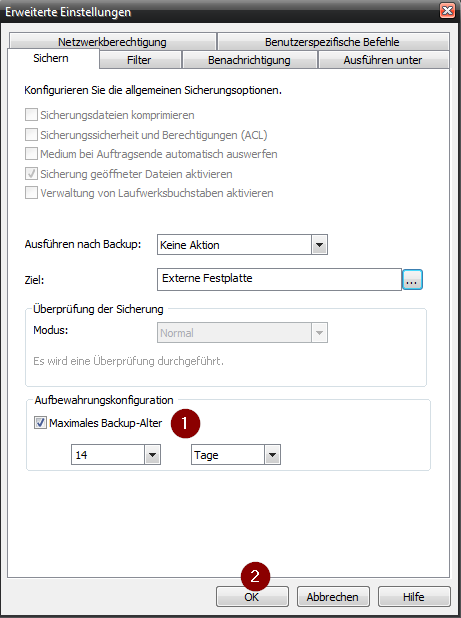Click the Externe Festplatte target field
This screenshot has height=618, width=461.
pyautogui.click(x=279, y=279)
